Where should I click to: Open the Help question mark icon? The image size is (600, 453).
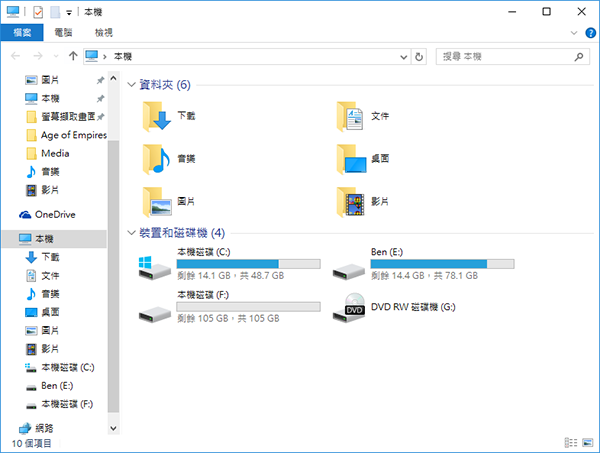point(590,33)
